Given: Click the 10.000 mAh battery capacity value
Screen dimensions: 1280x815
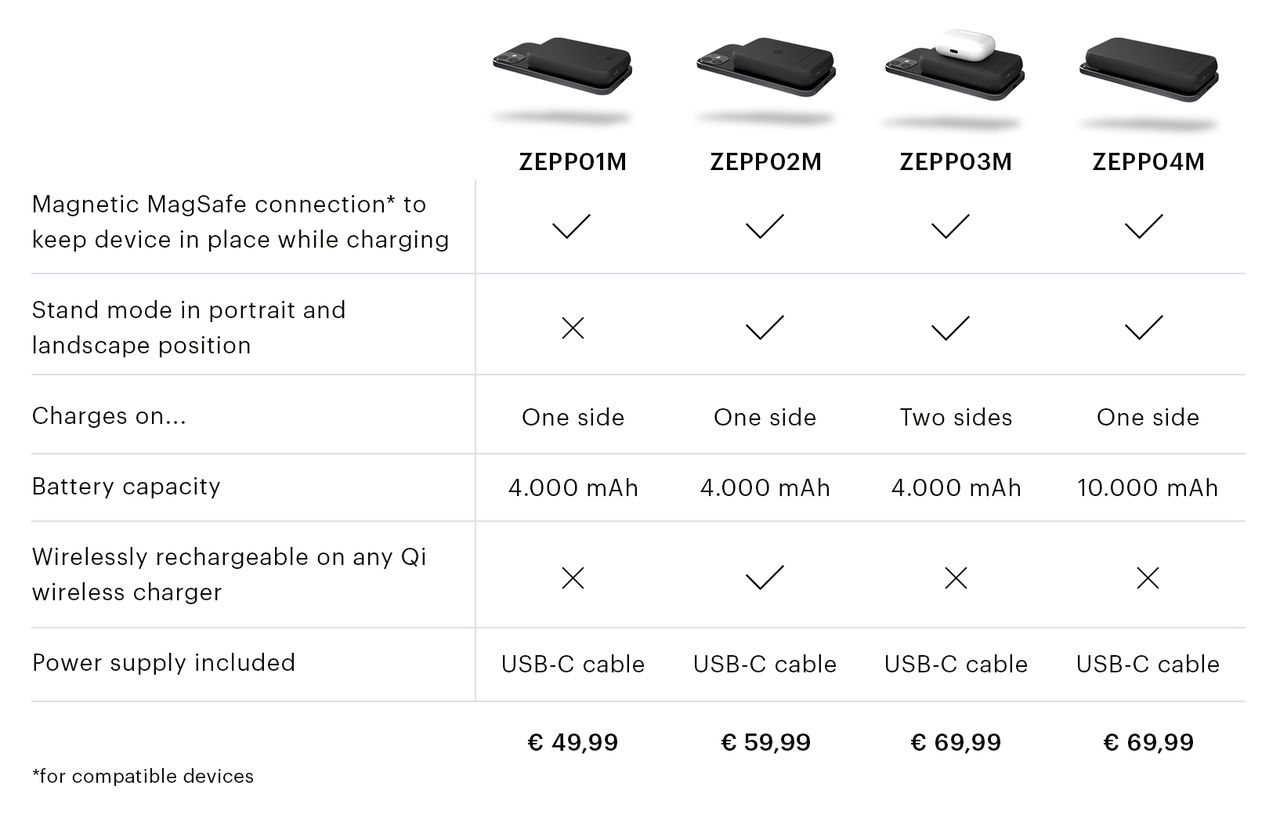Looking at the screenshot, I should (x=1148, y=488).
